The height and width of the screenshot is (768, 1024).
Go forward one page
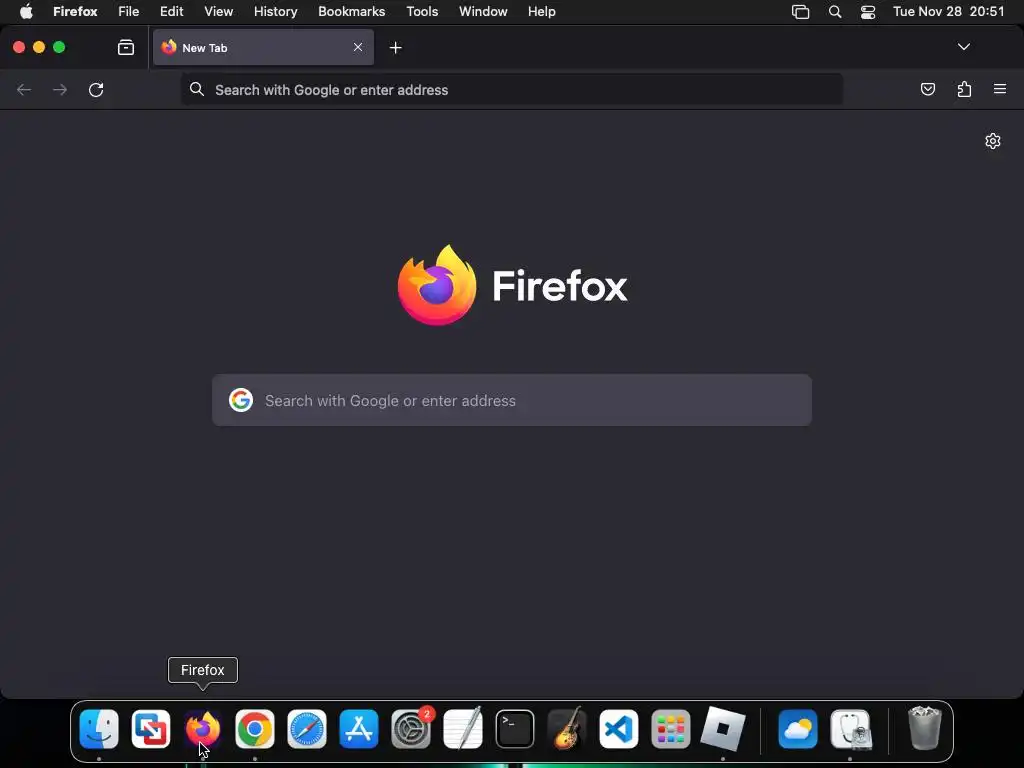pyautogui.click(x=60, y=89)
